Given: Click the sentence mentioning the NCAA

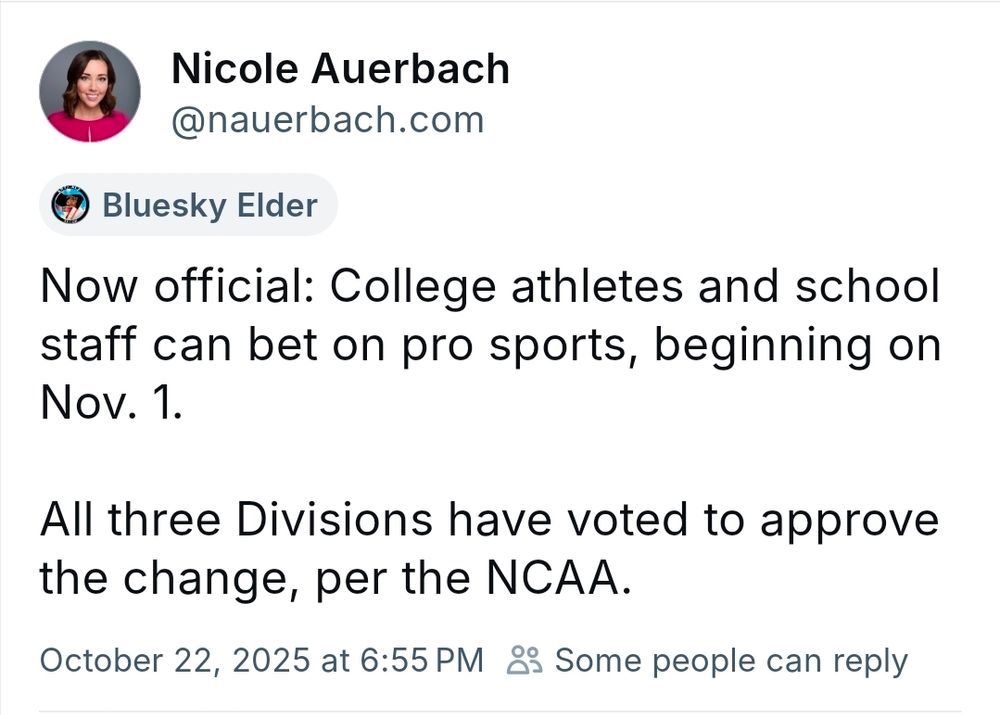Looking at the screenshot, I should pyautogui.click(x=488, y=547).
